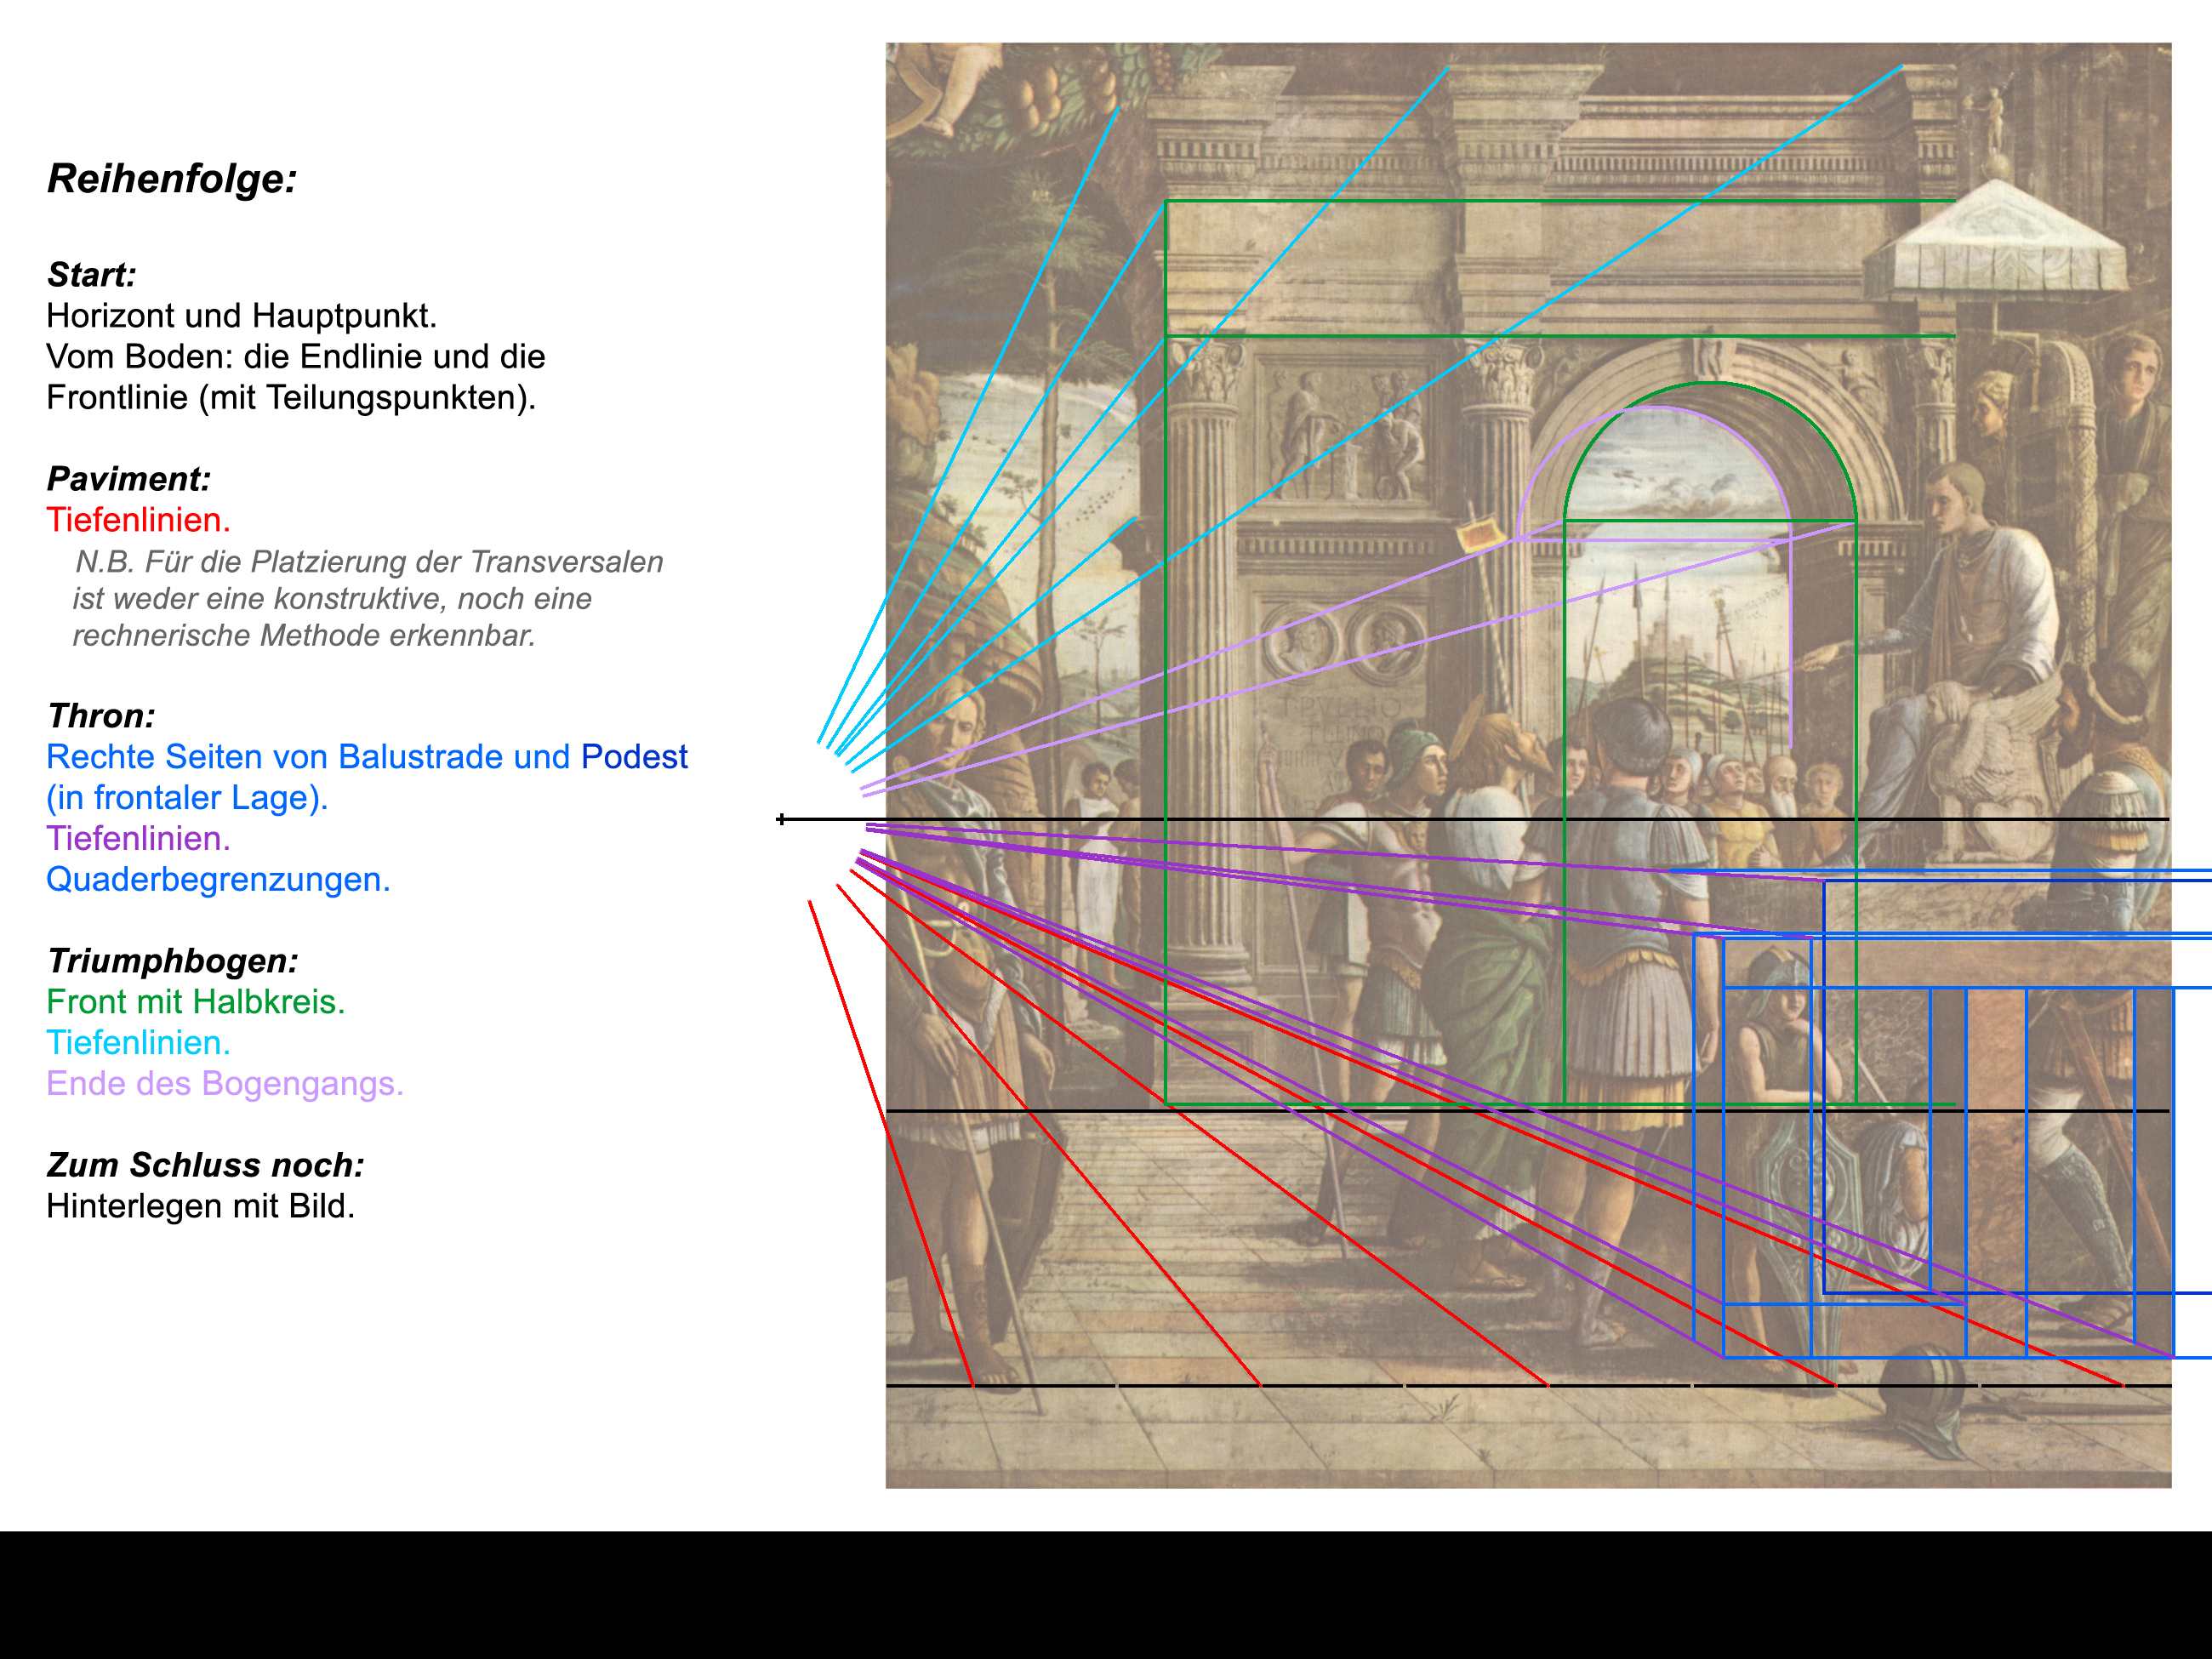
Task: Click the purple 'Tiefenlinien.' text under Thron
Action: pos(138,838)
